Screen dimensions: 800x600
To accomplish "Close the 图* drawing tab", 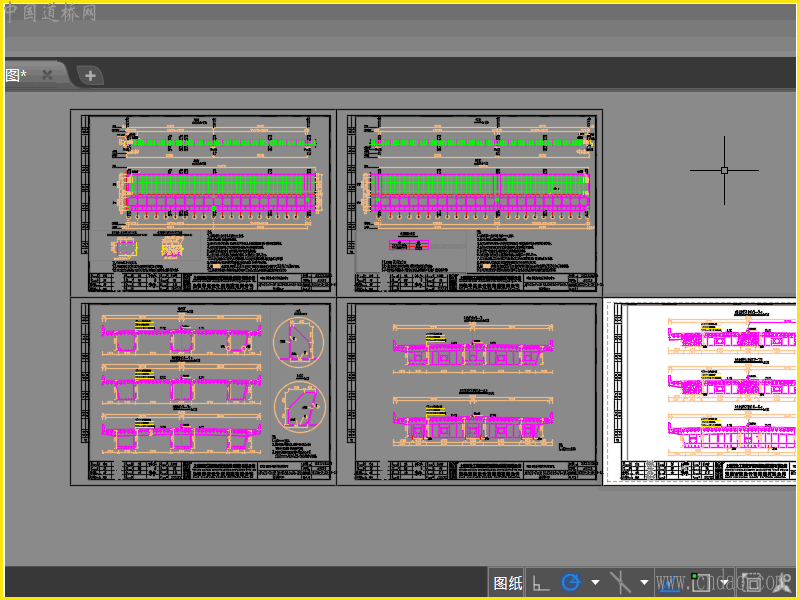I will click(47, 75).
